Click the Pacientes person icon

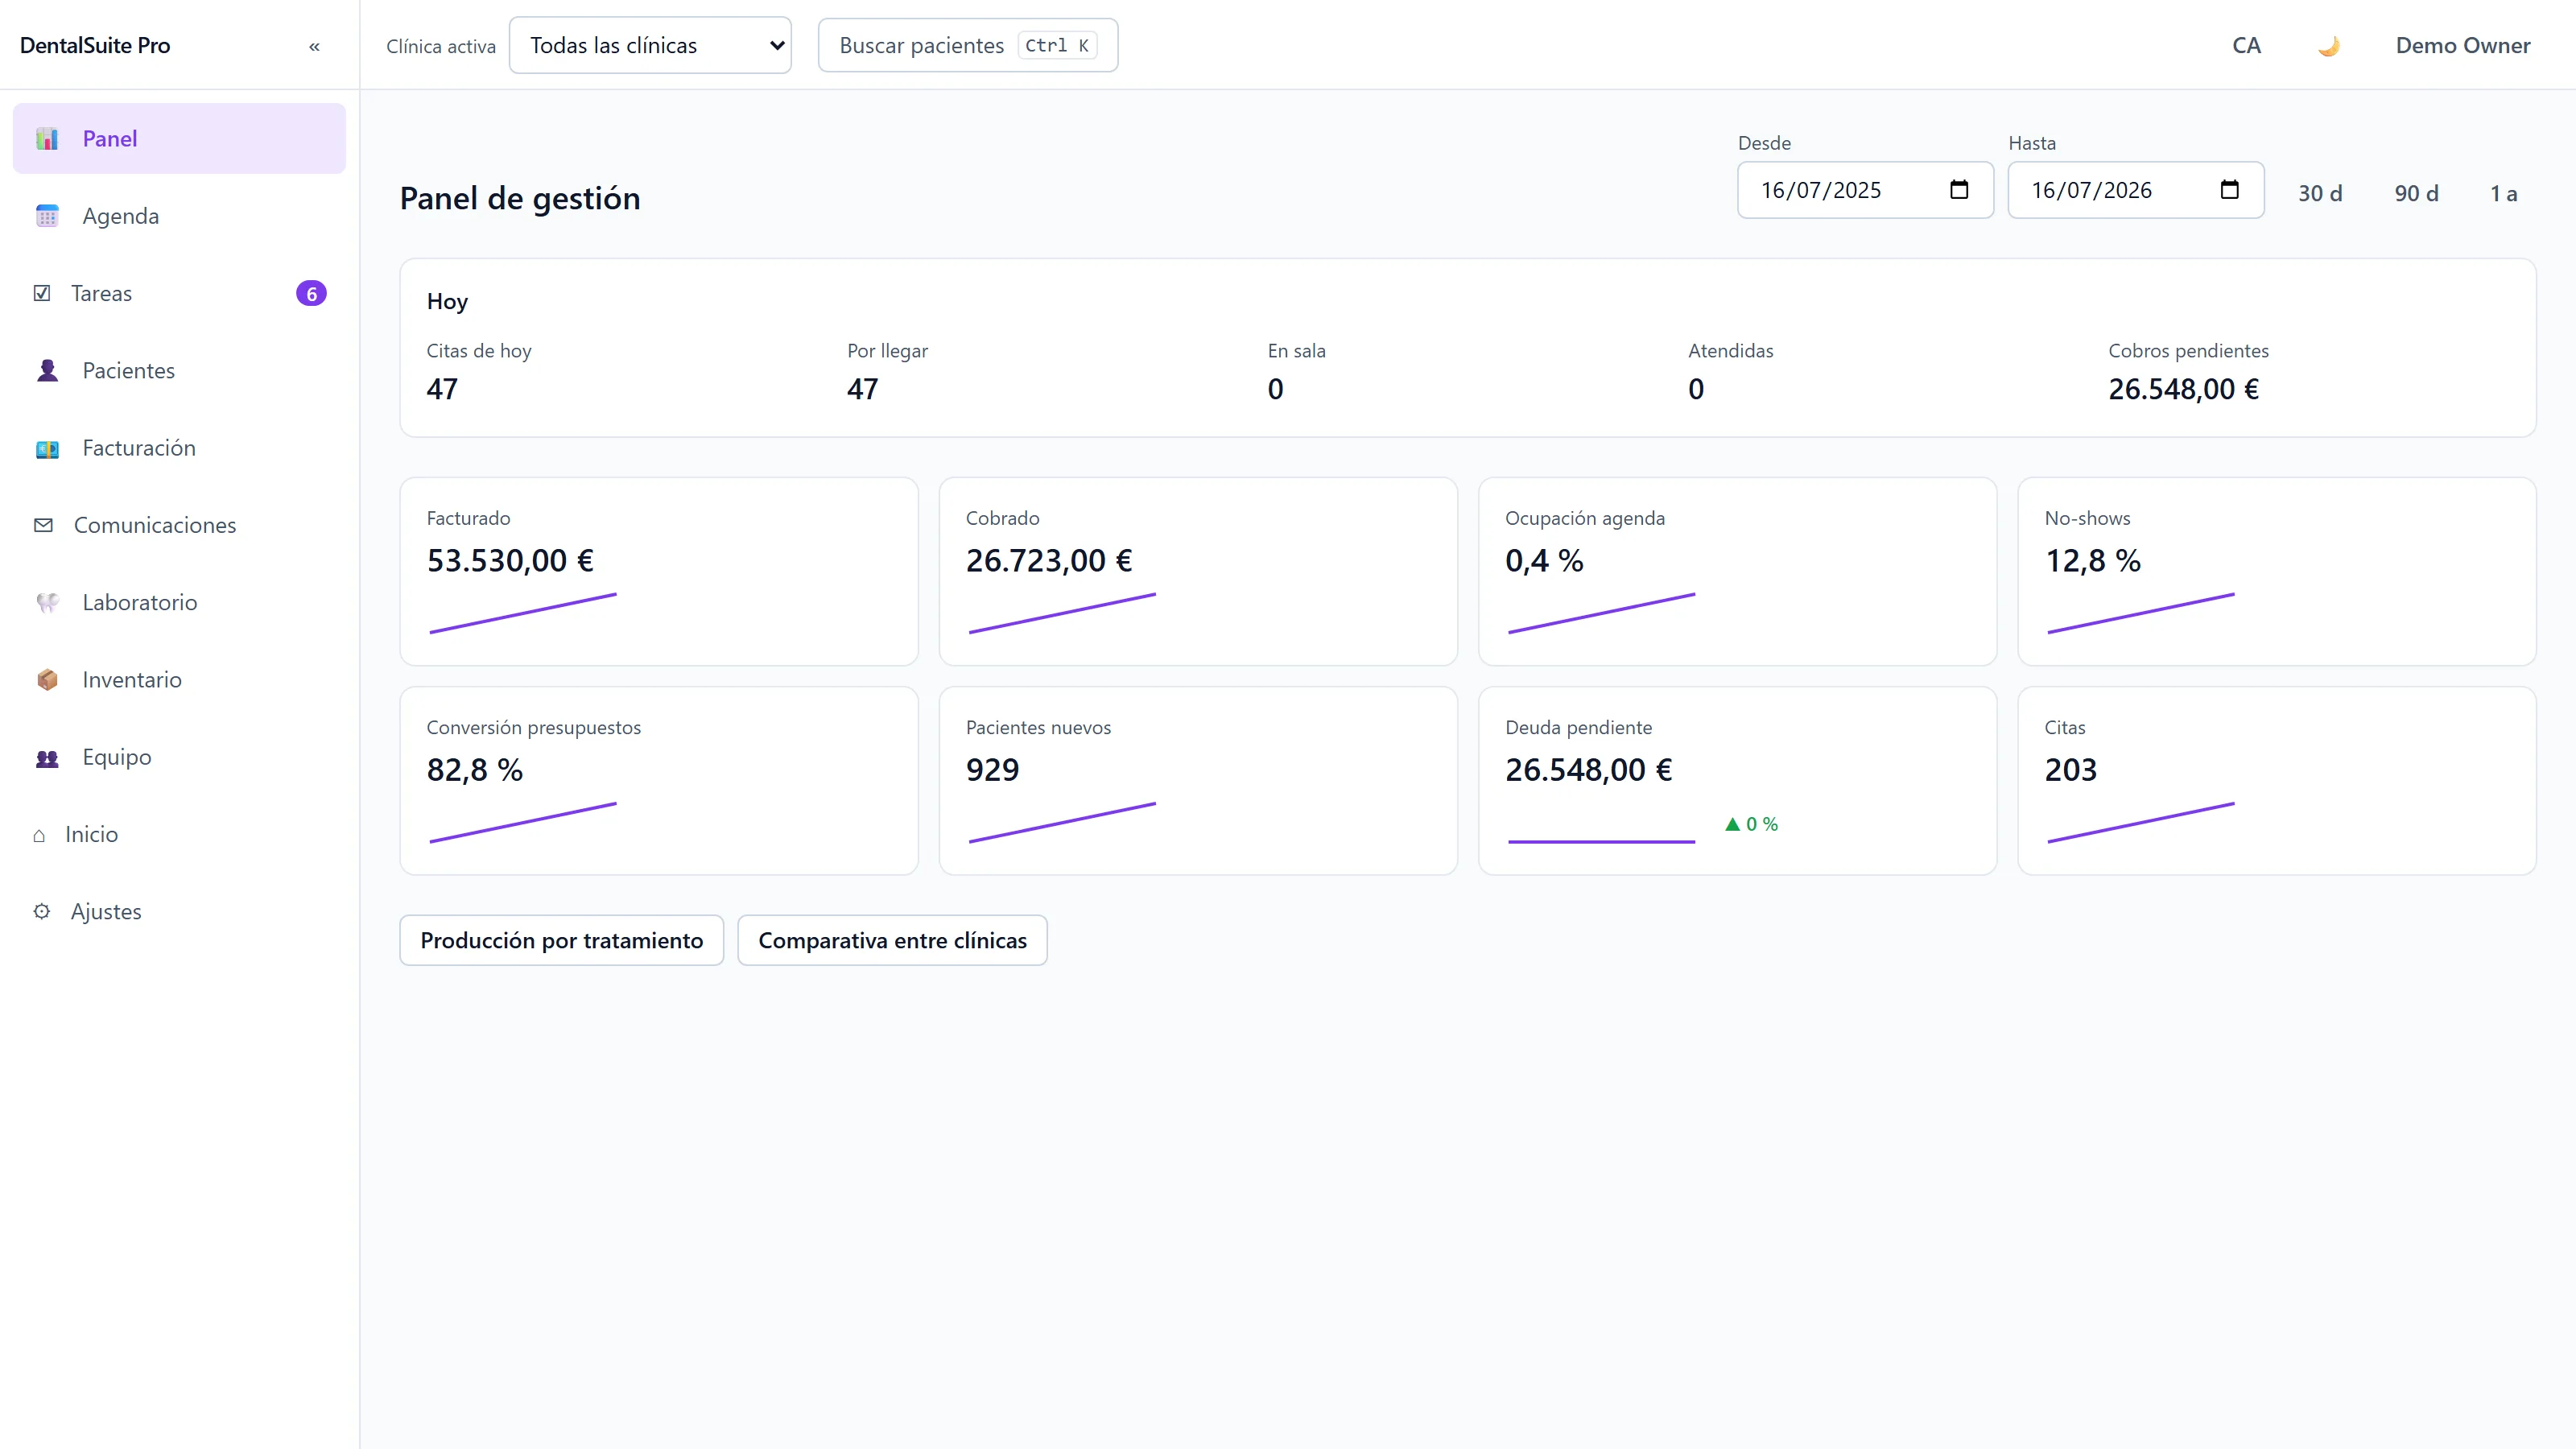tap(47, 371)
